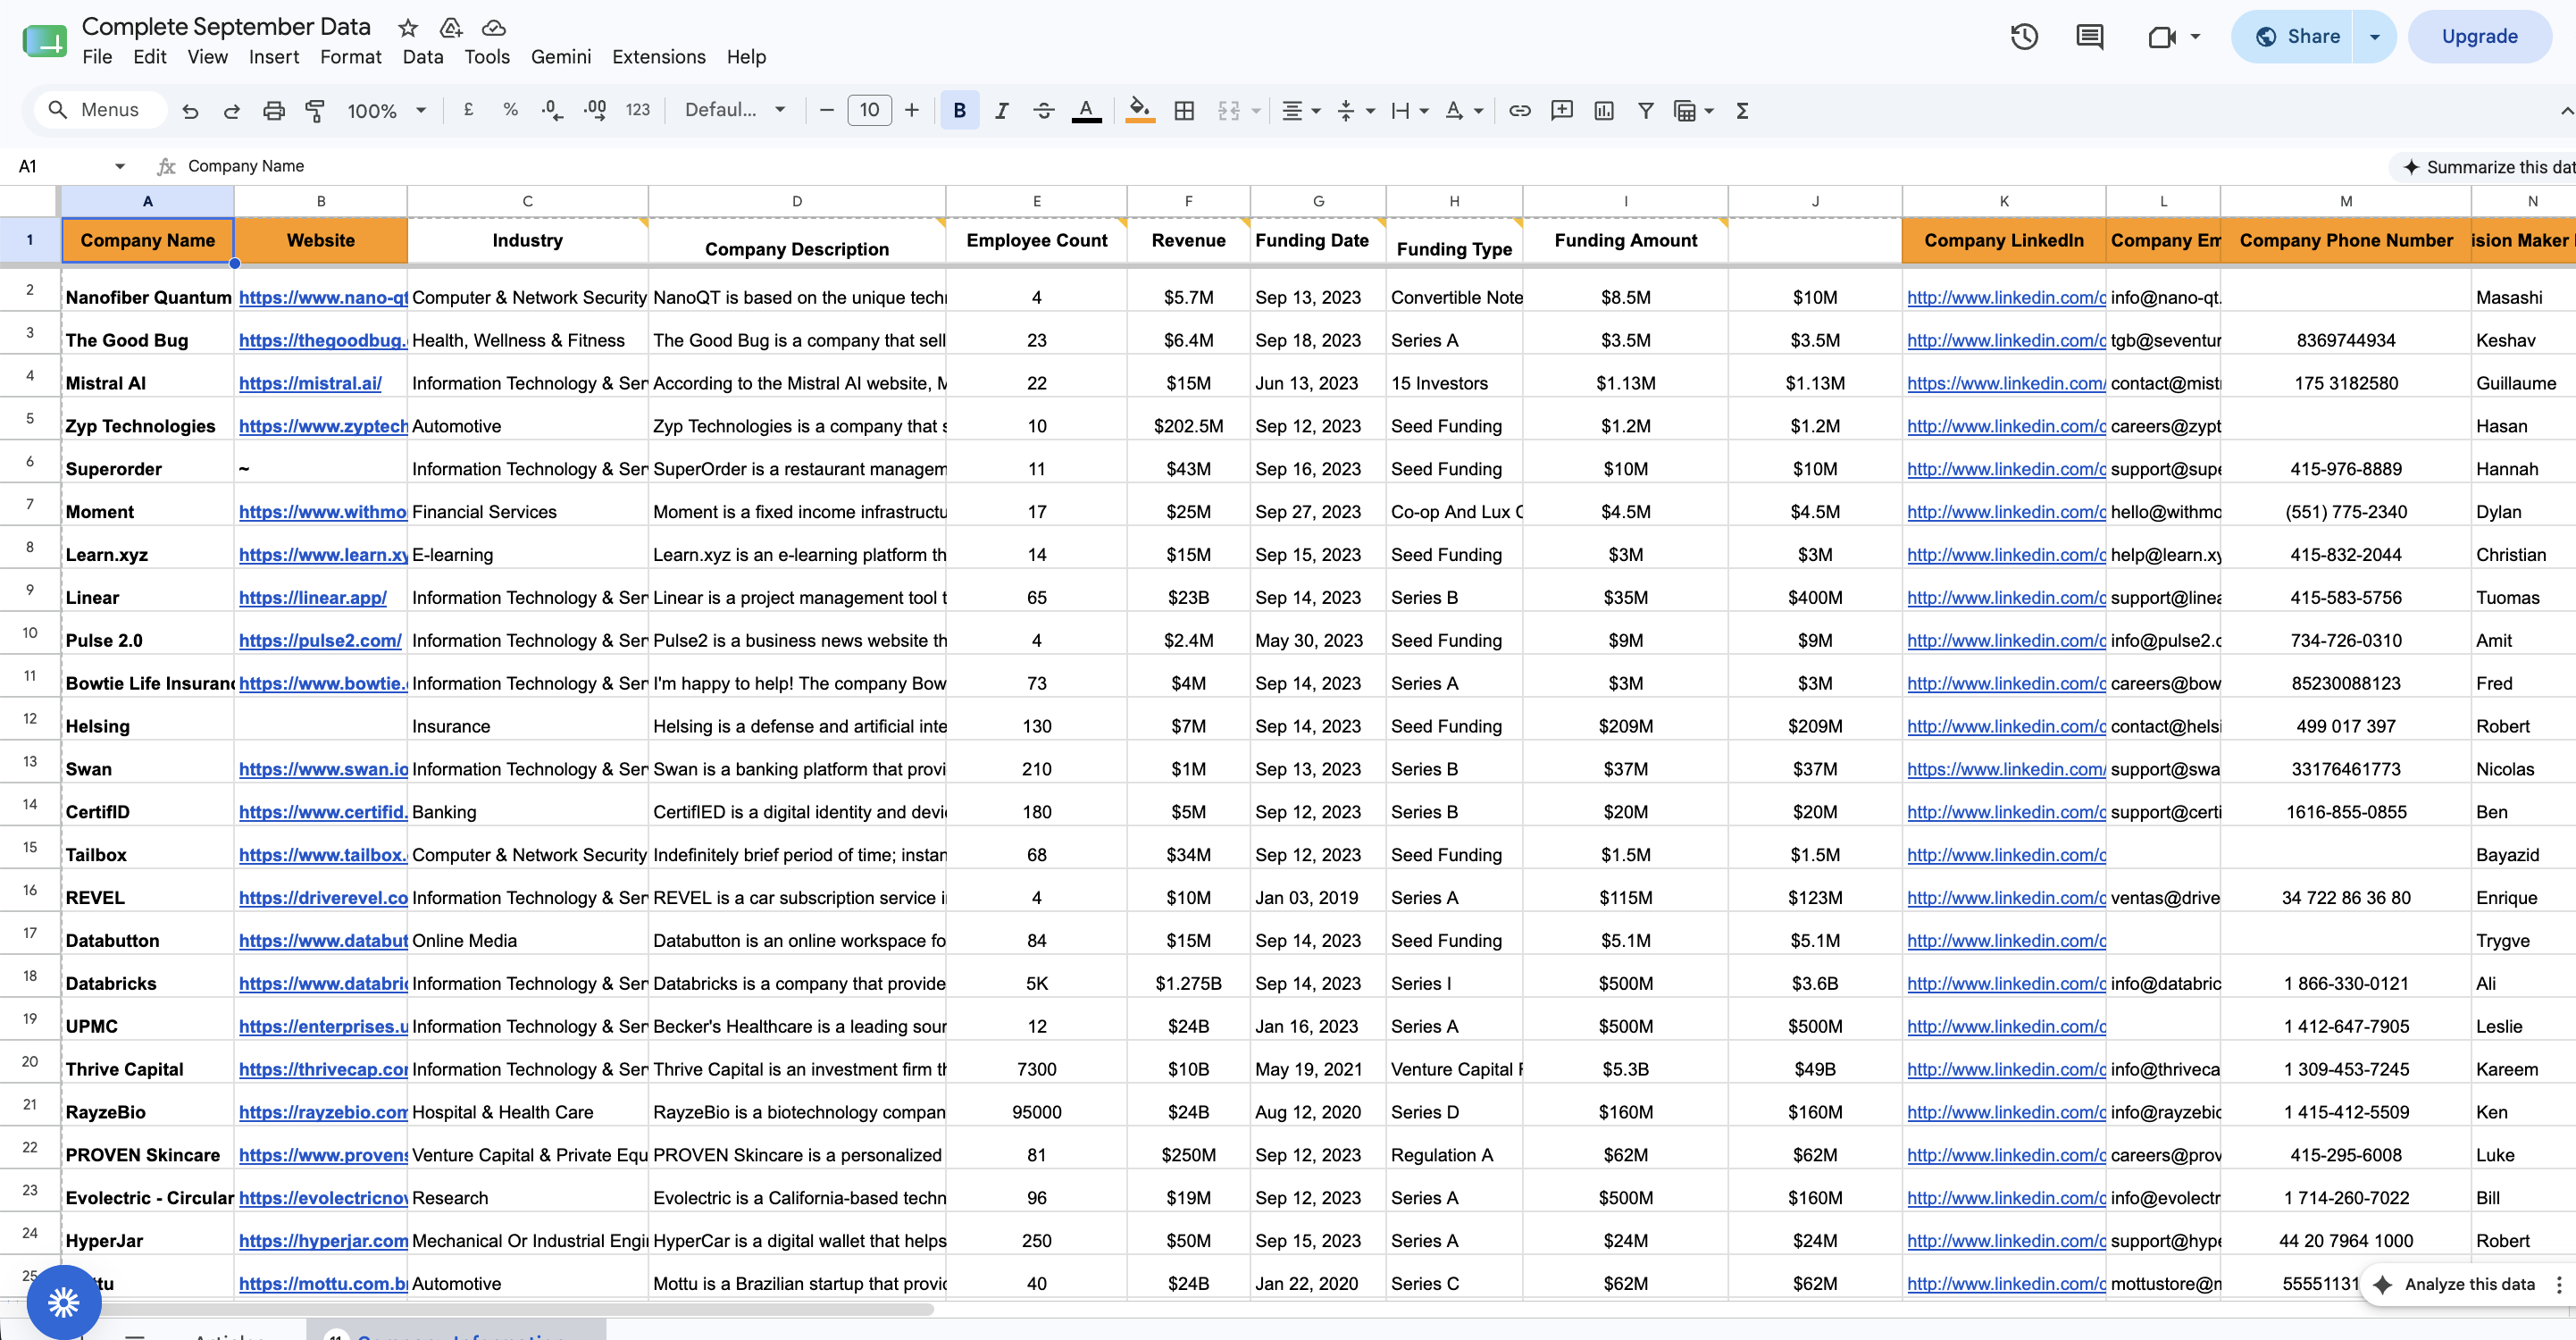Click the Menus search box

[100, 110]
